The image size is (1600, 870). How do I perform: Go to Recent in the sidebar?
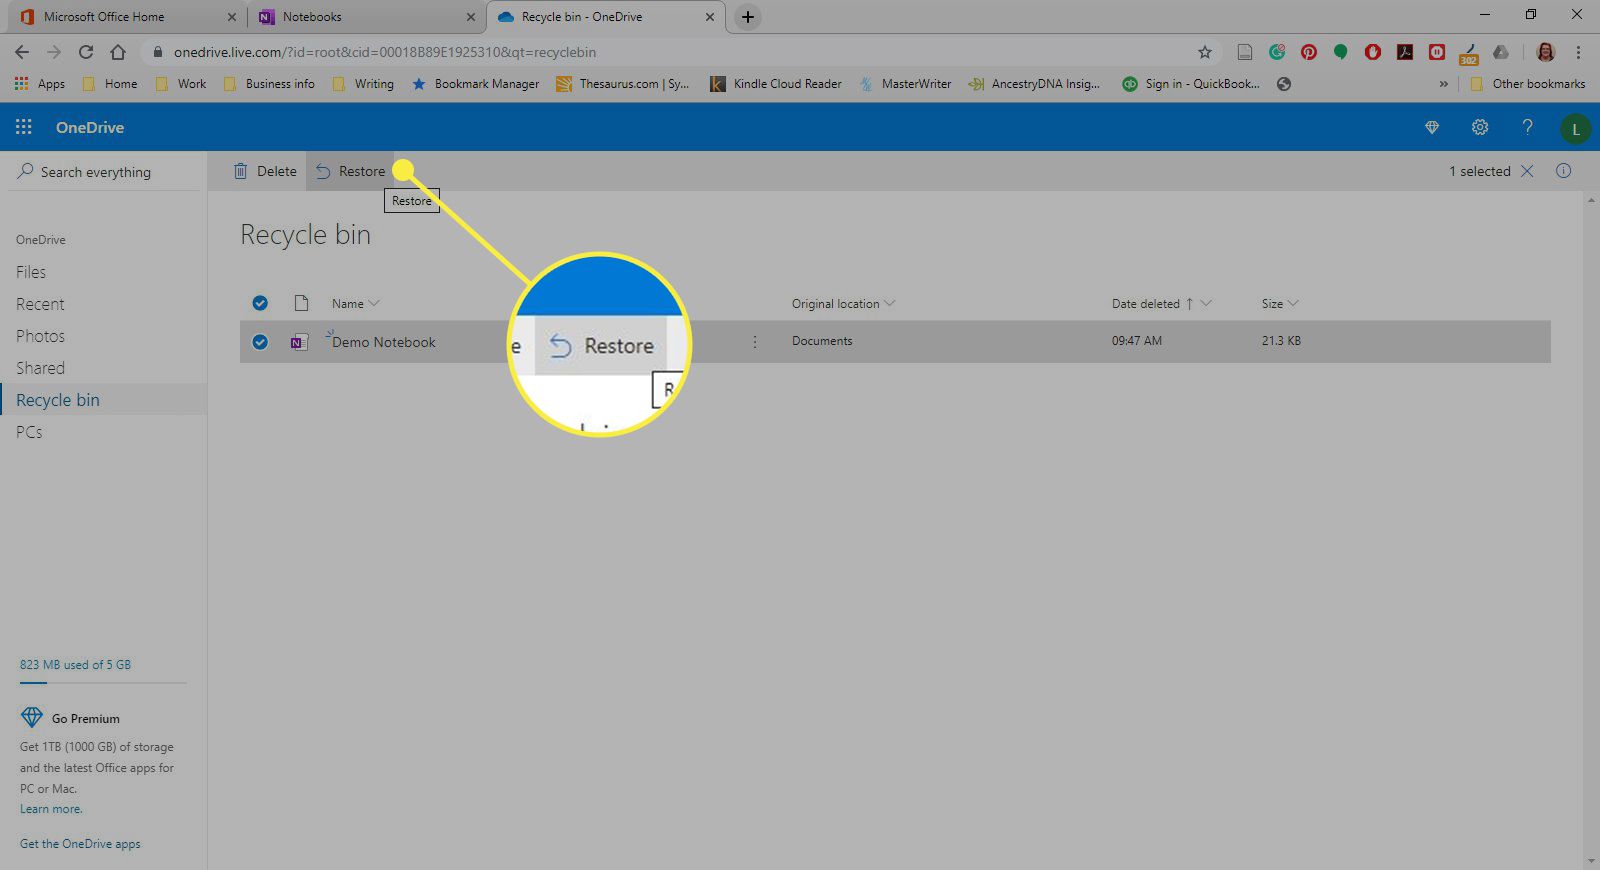click(40, 304)
